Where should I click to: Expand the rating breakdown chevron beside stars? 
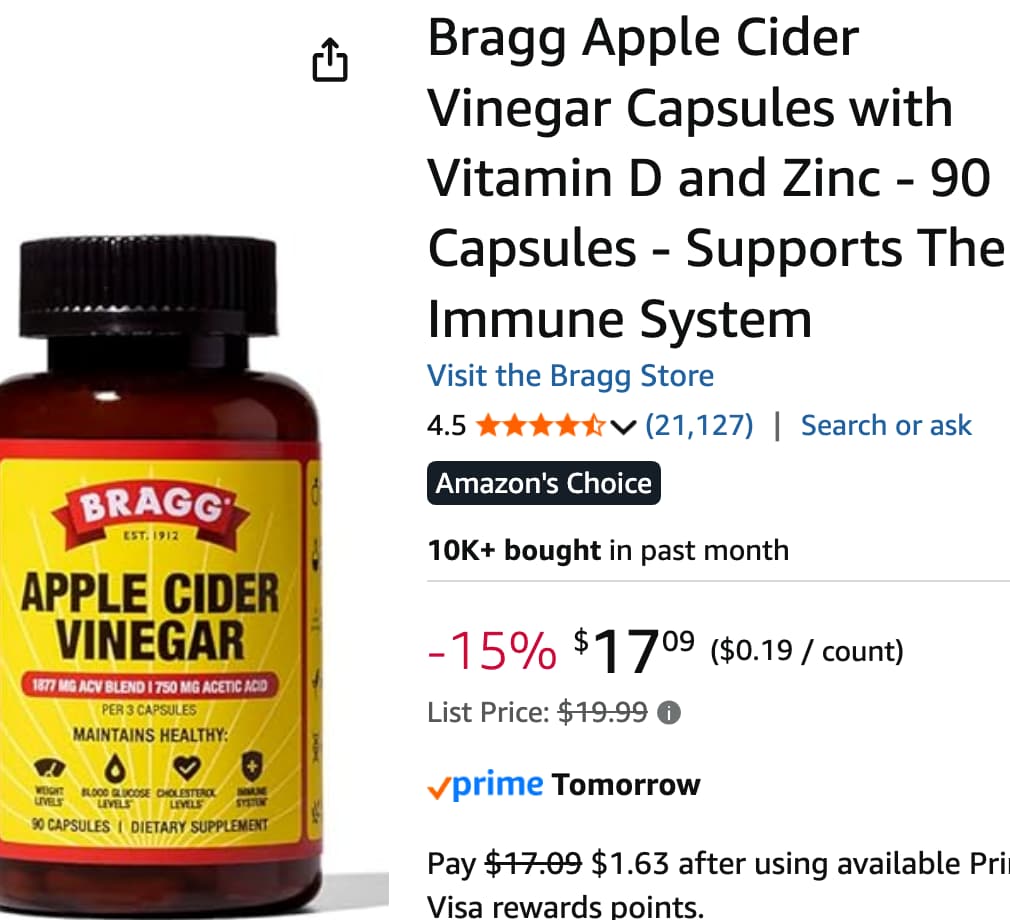coord(623,426)
